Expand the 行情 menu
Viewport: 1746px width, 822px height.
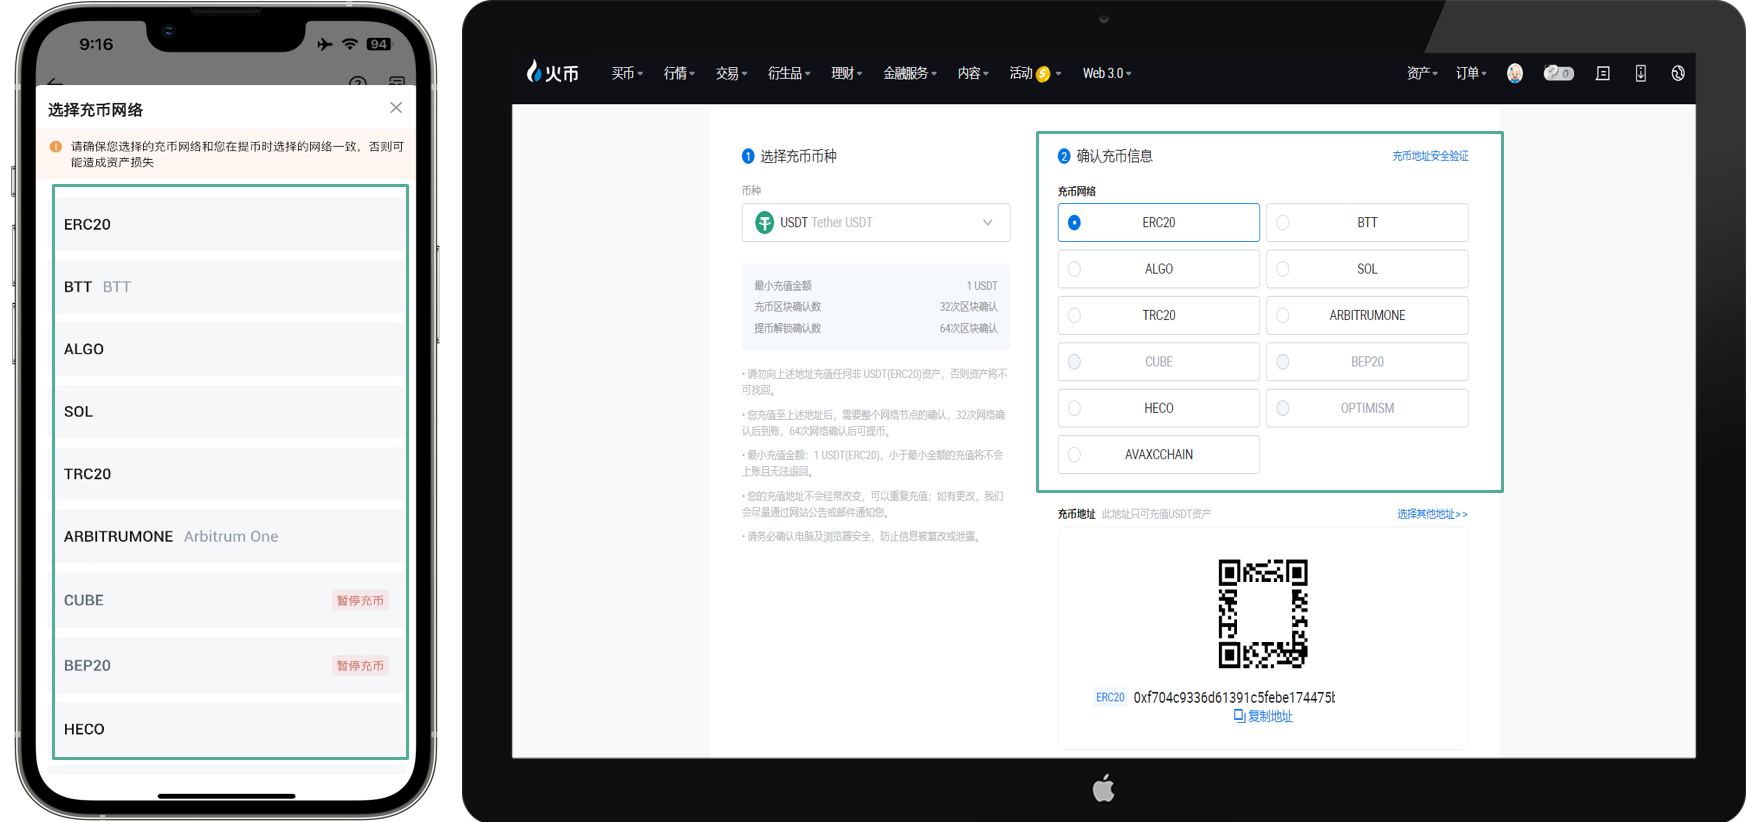(x=679, y=73)
